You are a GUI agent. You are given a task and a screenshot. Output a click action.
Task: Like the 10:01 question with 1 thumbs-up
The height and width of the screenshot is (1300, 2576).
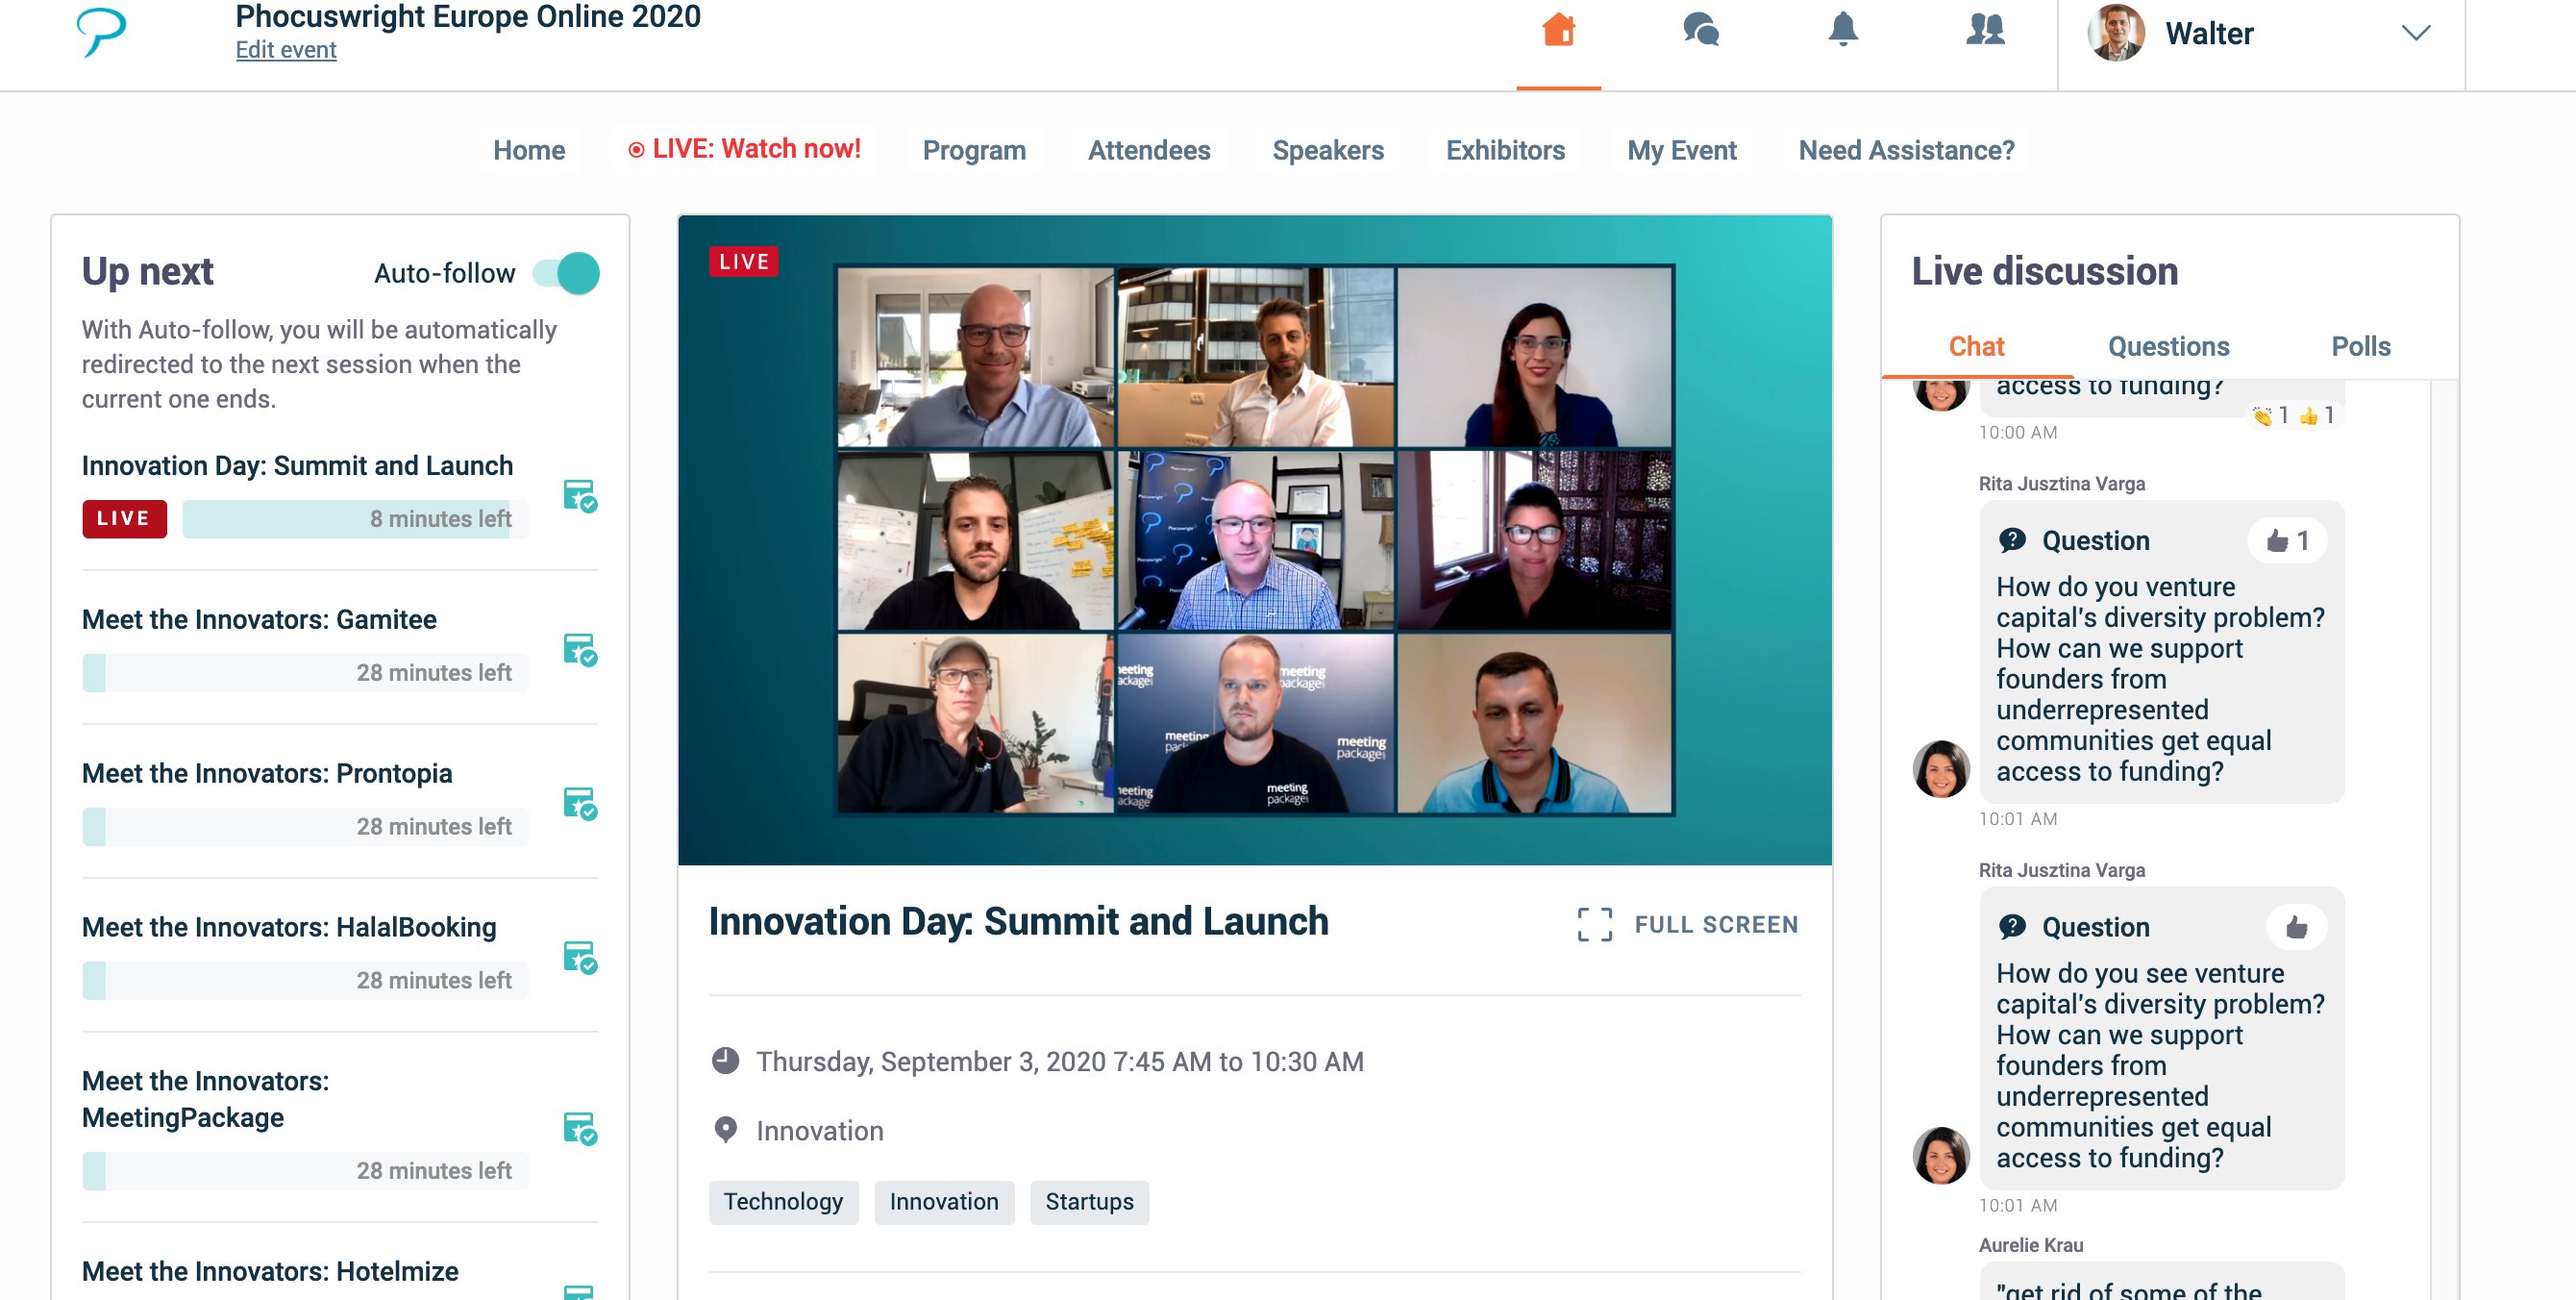[x=2286, y=541]
